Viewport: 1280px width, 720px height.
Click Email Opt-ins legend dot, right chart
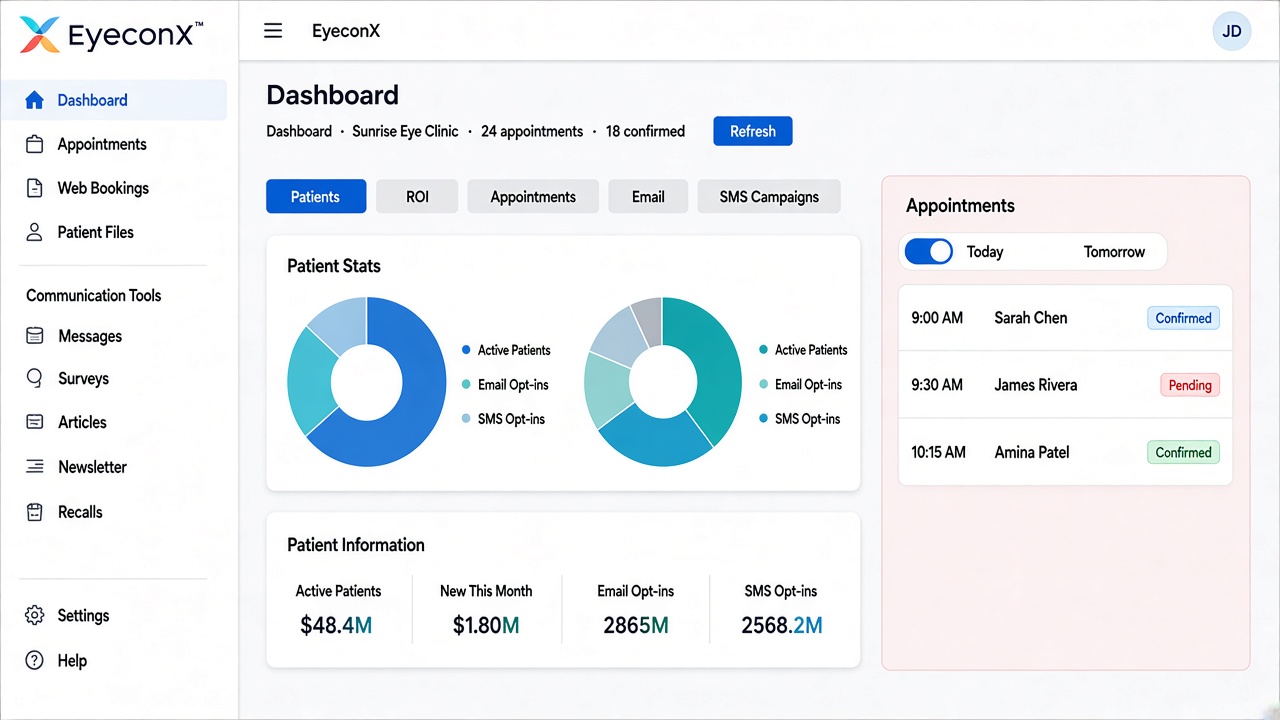(764, 385)
